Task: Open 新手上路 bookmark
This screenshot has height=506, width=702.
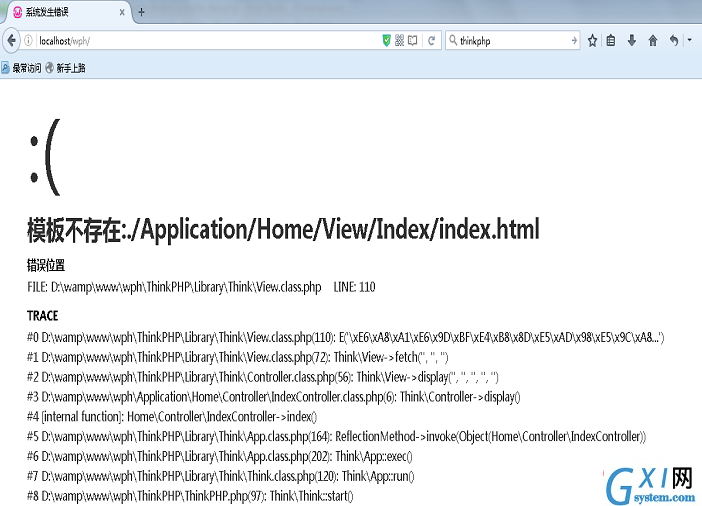Action: click(65, 68)
